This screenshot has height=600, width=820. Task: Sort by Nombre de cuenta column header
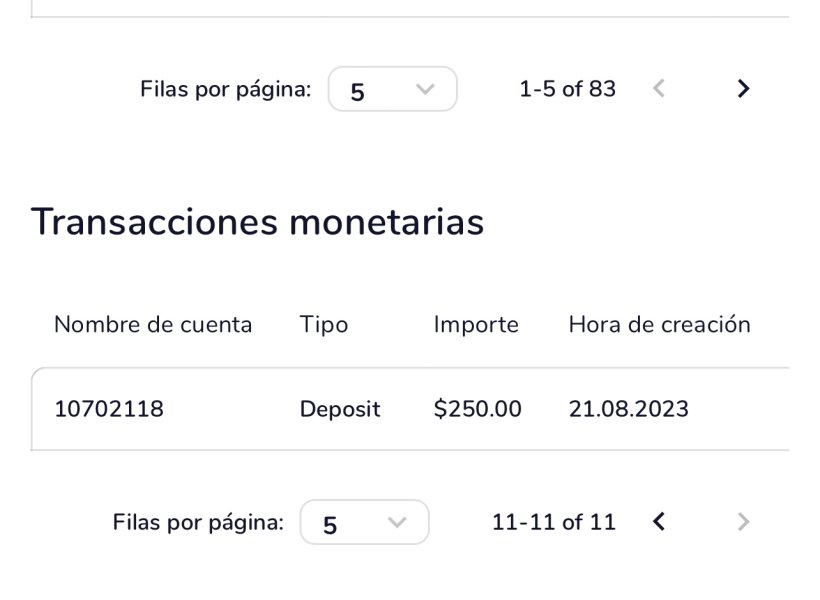coord(153,325)
